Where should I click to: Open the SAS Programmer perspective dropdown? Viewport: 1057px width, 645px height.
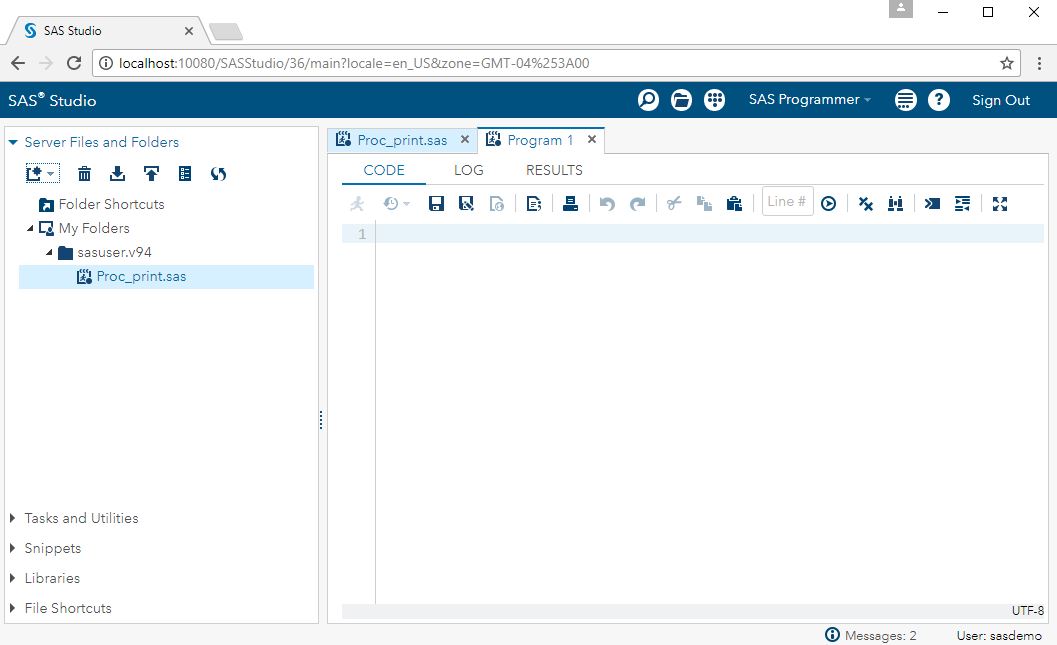(x=810, y=100)
